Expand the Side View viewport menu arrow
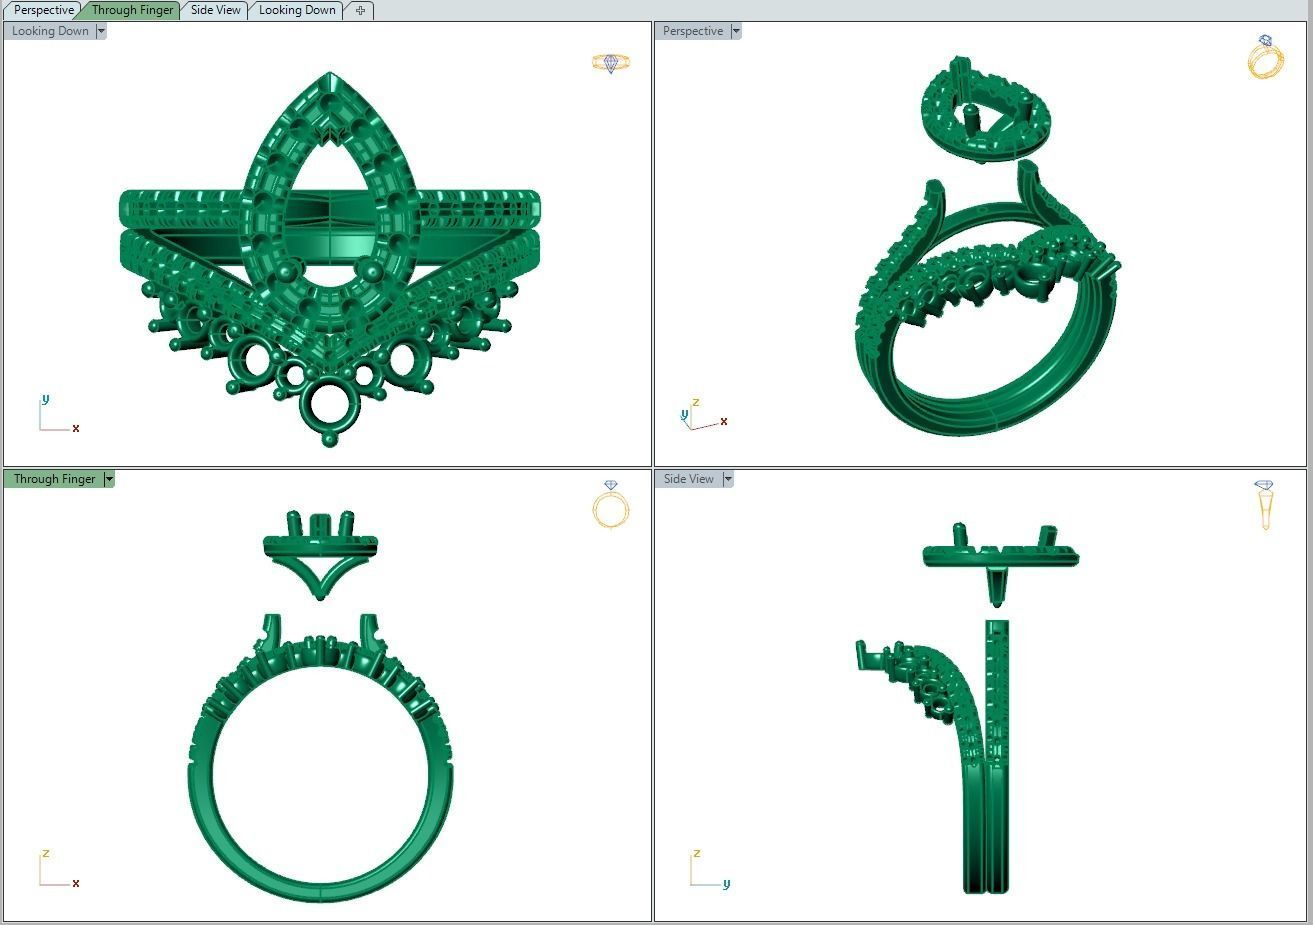 (x=728, y=479)
